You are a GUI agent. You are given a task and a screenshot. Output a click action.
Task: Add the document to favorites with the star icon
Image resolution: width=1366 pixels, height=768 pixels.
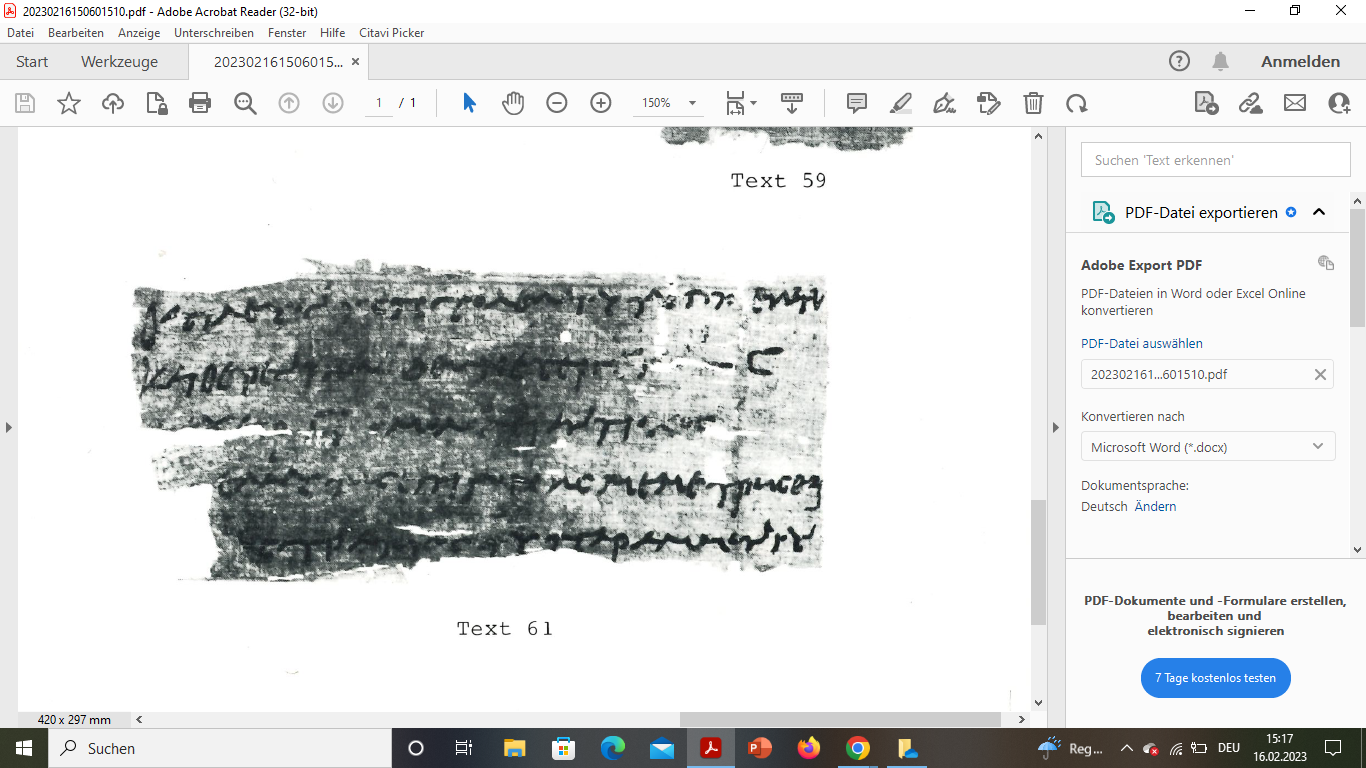(x=69, y=103)
